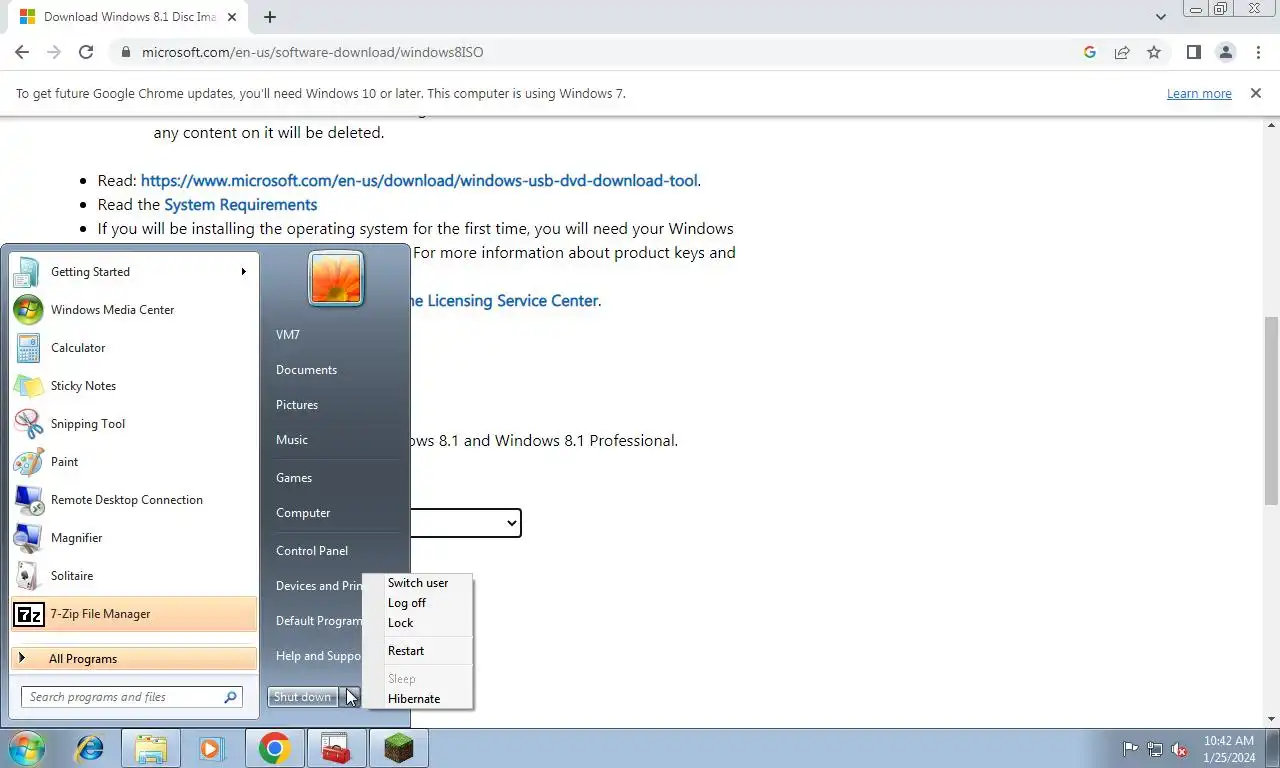Open the Paint program

(133, 462)
